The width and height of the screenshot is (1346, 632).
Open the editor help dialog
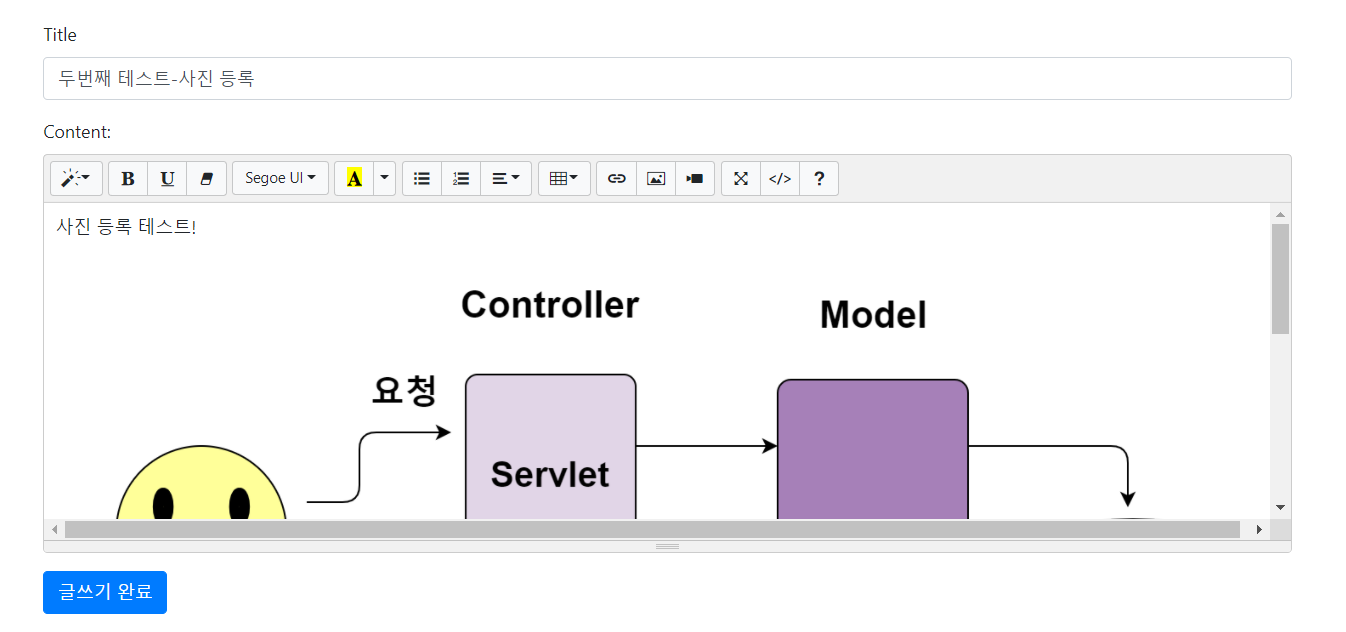coord(819,179)
